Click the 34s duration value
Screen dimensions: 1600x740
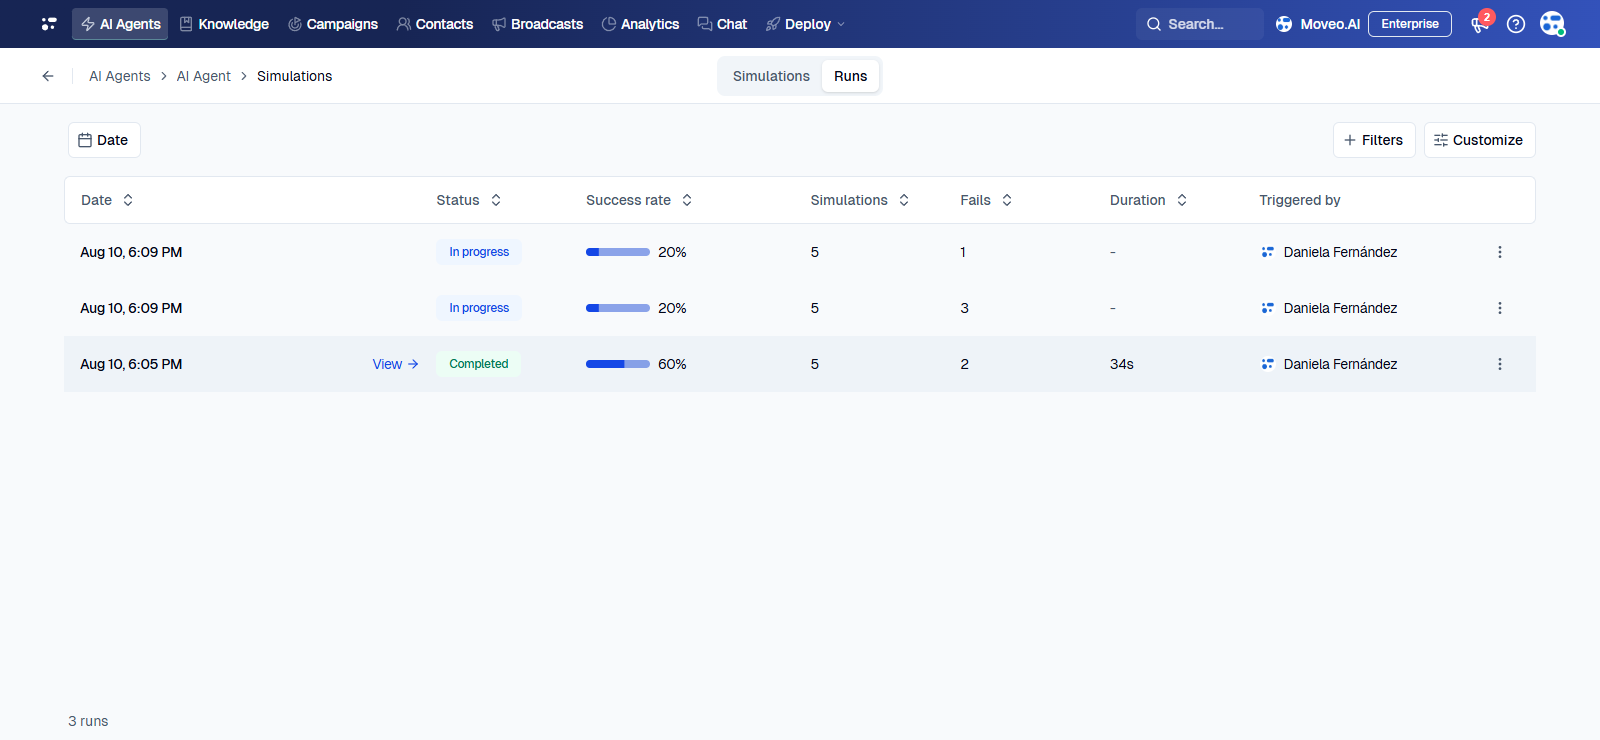click(x=1121, y=364)
